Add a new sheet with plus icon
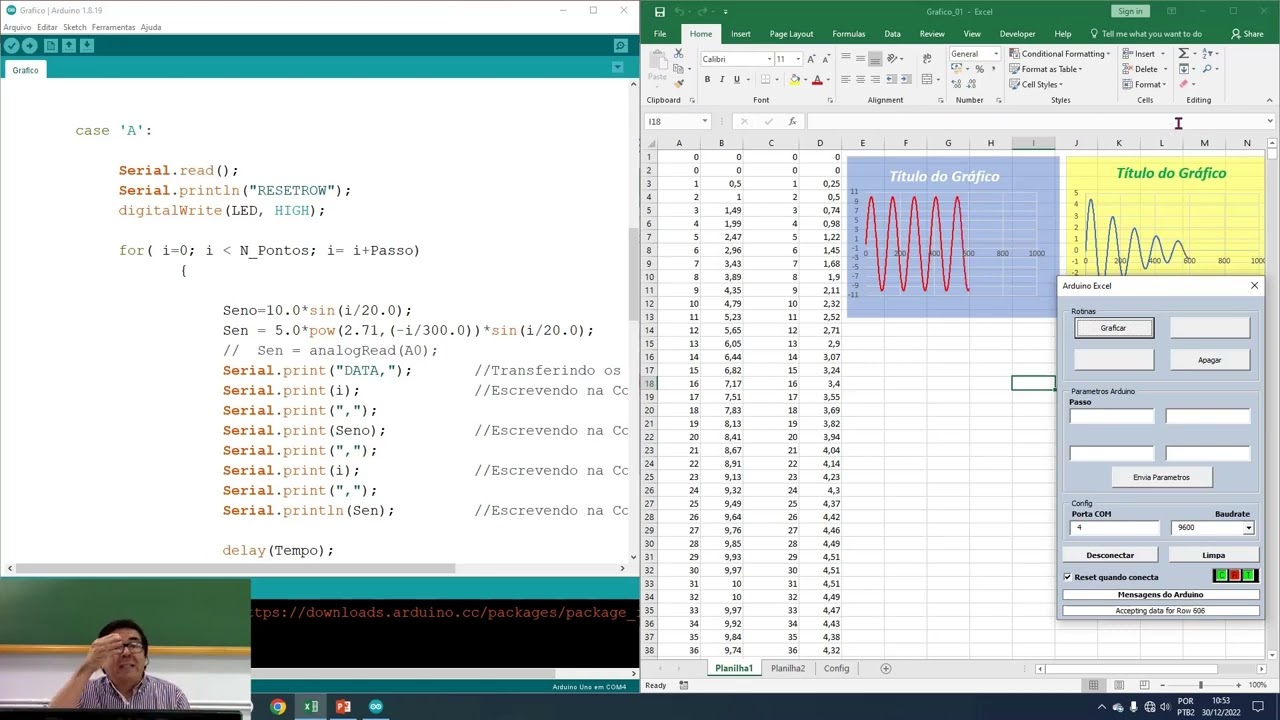1280x720 pixels. 885,668
